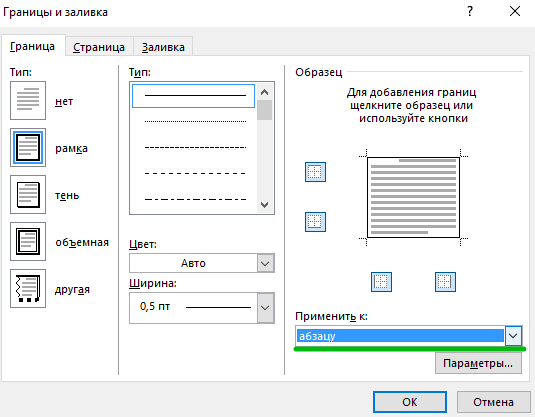Select the 'нет' border setting icon

click(x=28, y=100)
